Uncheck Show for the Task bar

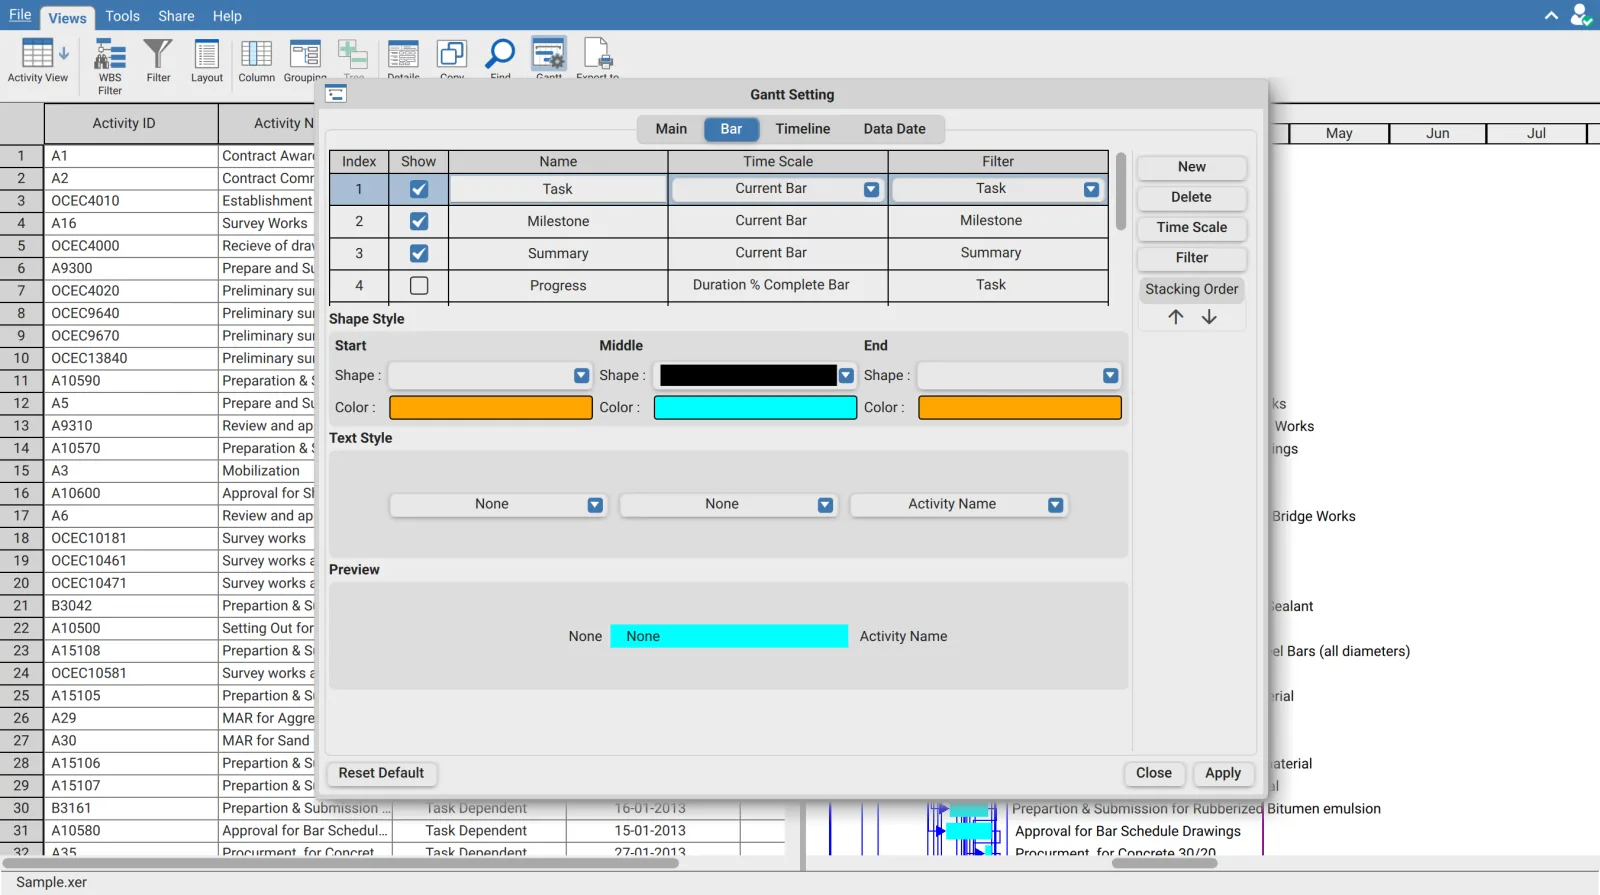coord(419,189)
